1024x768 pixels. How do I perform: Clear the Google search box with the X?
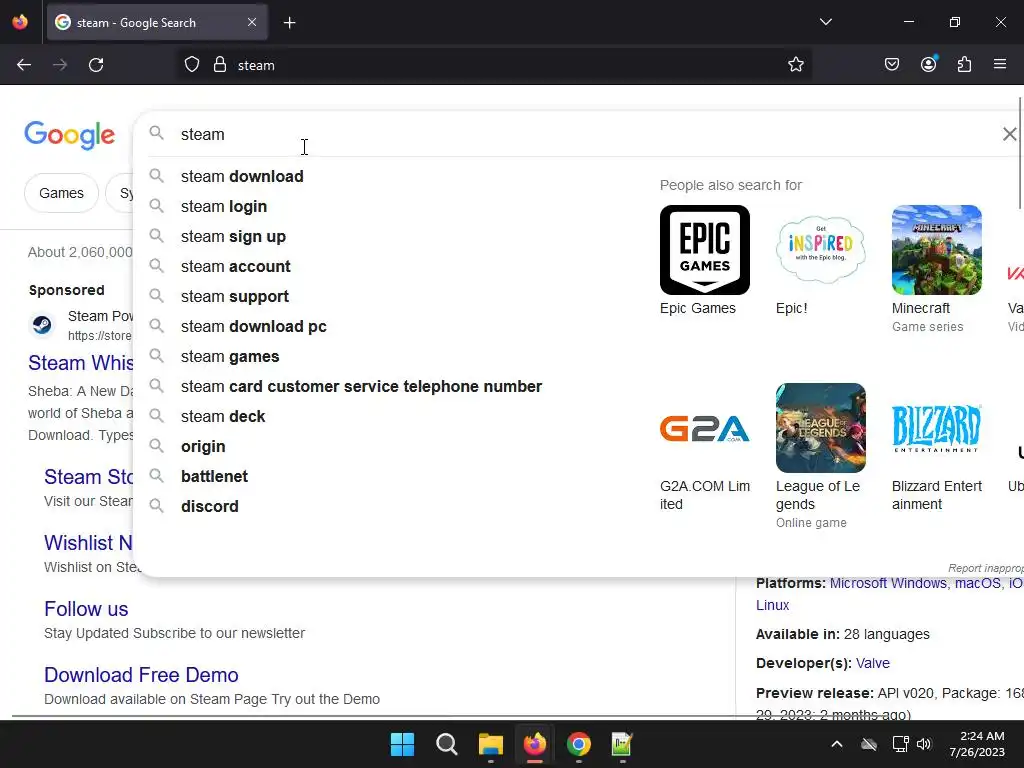[1010, 134]
